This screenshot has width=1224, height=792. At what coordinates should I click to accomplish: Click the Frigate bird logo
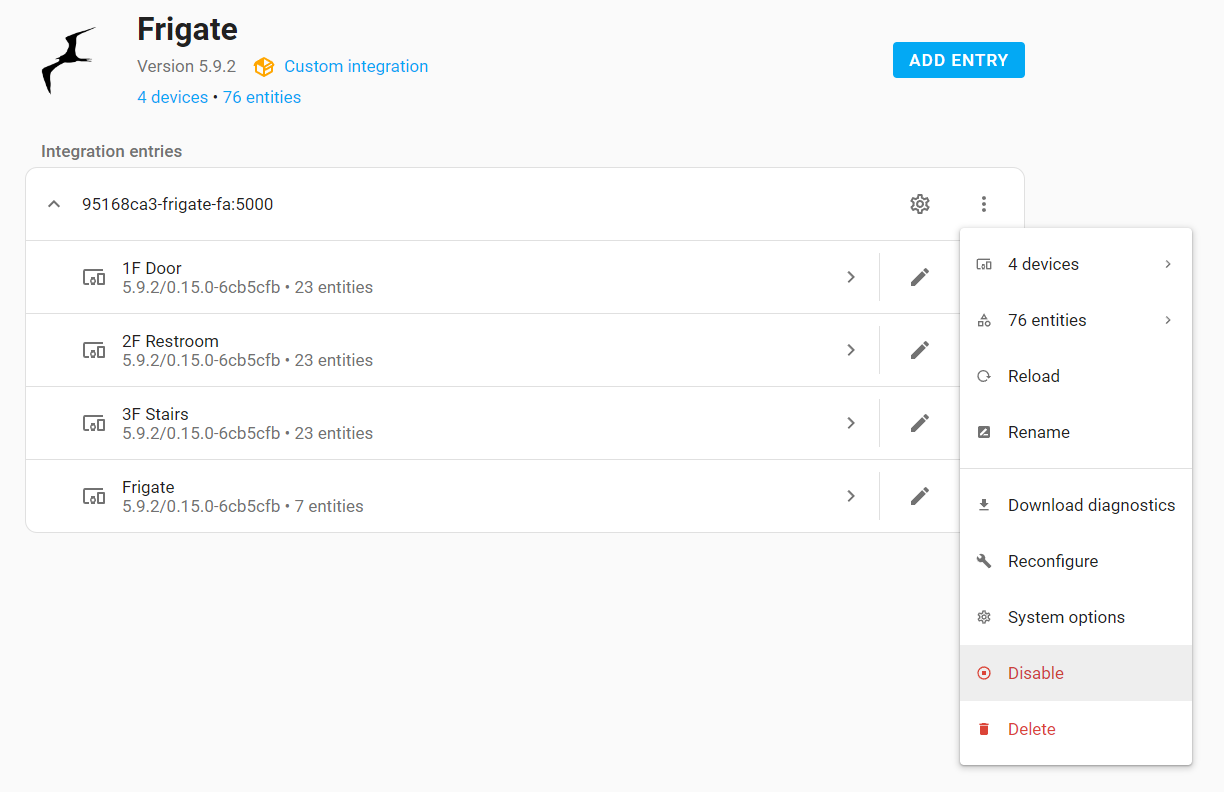pyautogui.click(x=69, y=62)
